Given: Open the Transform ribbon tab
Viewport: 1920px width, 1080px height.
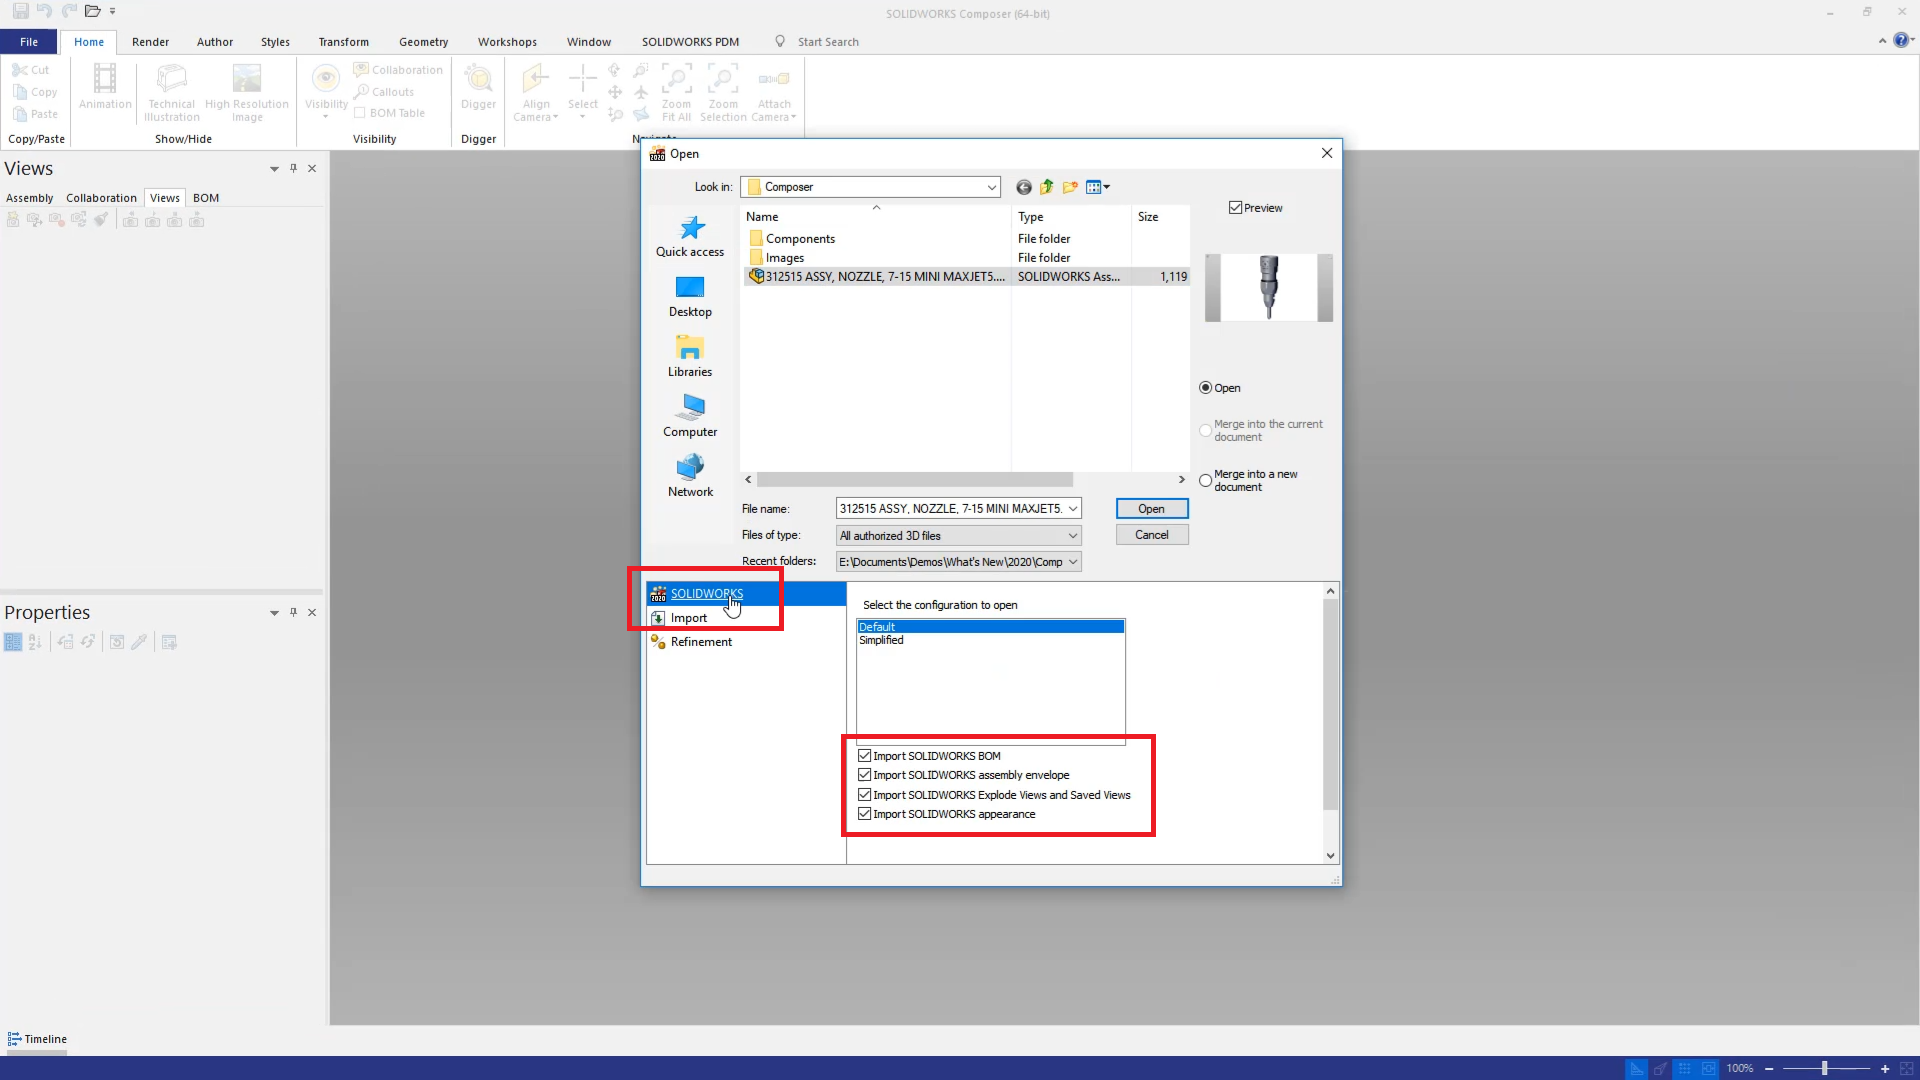Looking at the screenshot, I should coord(343,42).
